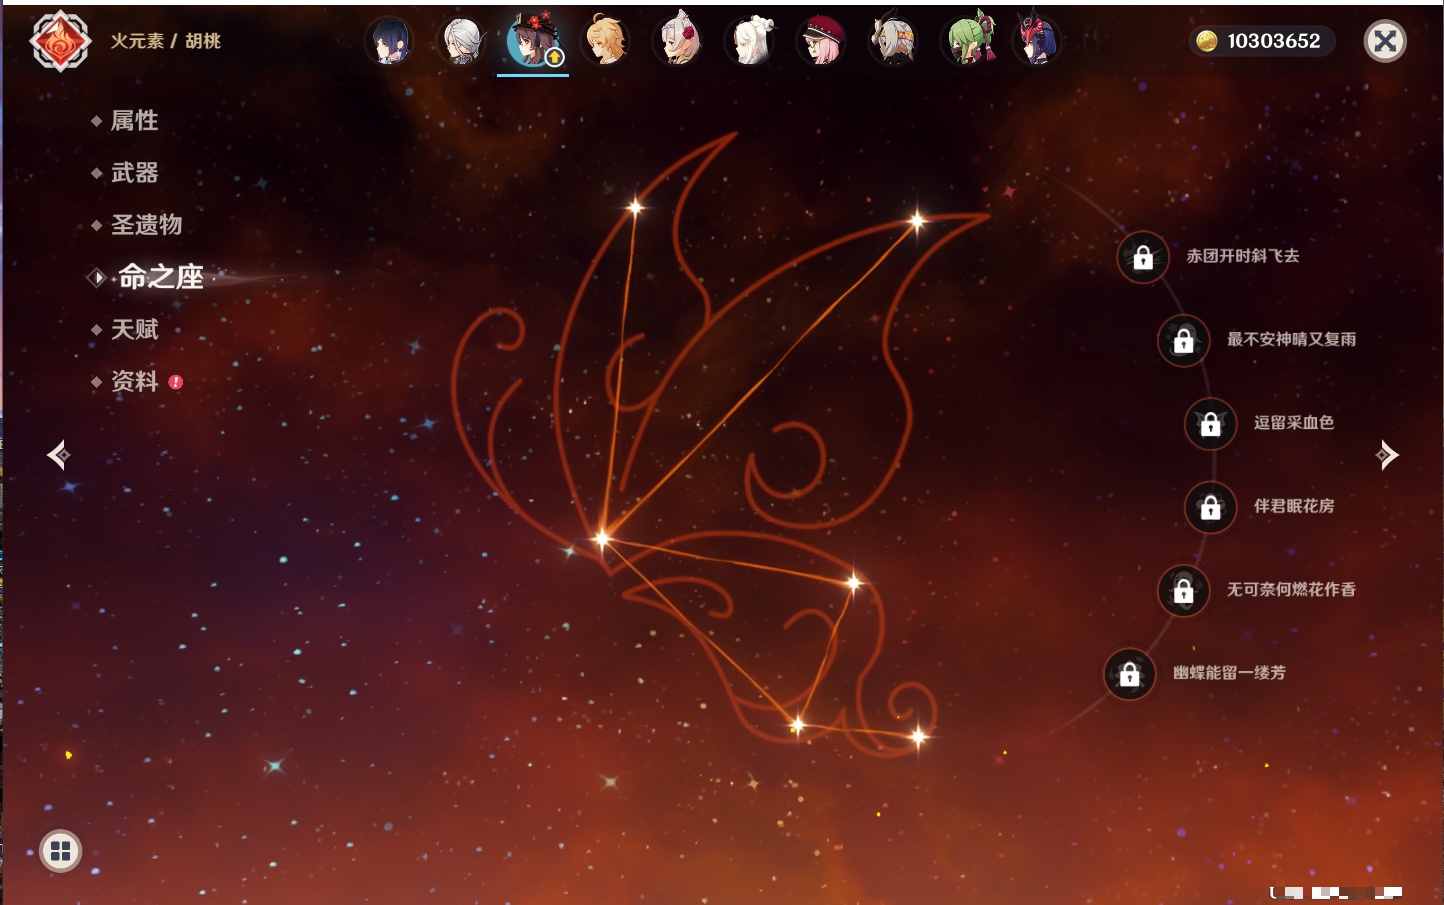
Task: Open the 属性 attributes tab
Action: (134, 121)
